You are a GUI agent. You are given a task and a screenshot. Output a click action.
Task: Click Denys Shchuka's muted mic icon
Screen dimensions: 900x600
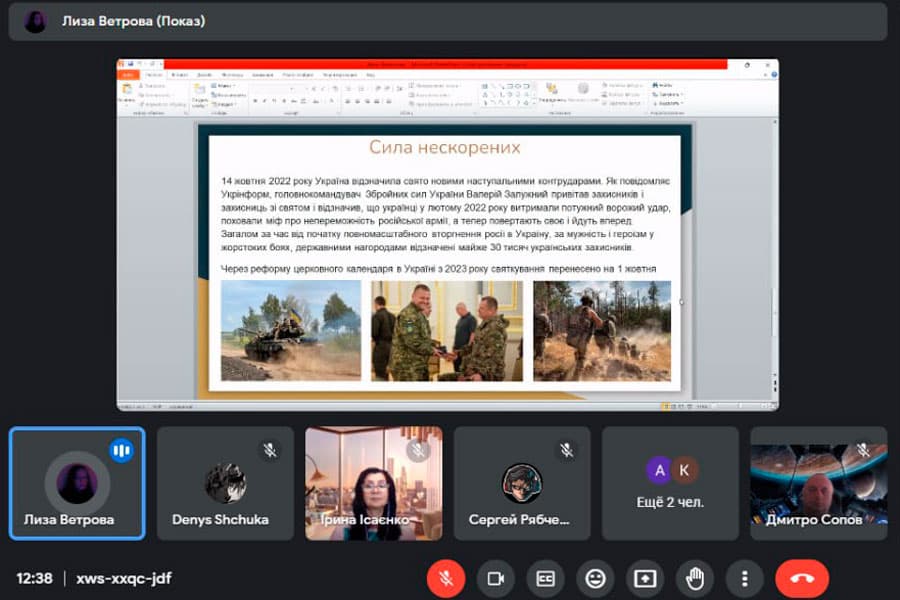(269, 451)
